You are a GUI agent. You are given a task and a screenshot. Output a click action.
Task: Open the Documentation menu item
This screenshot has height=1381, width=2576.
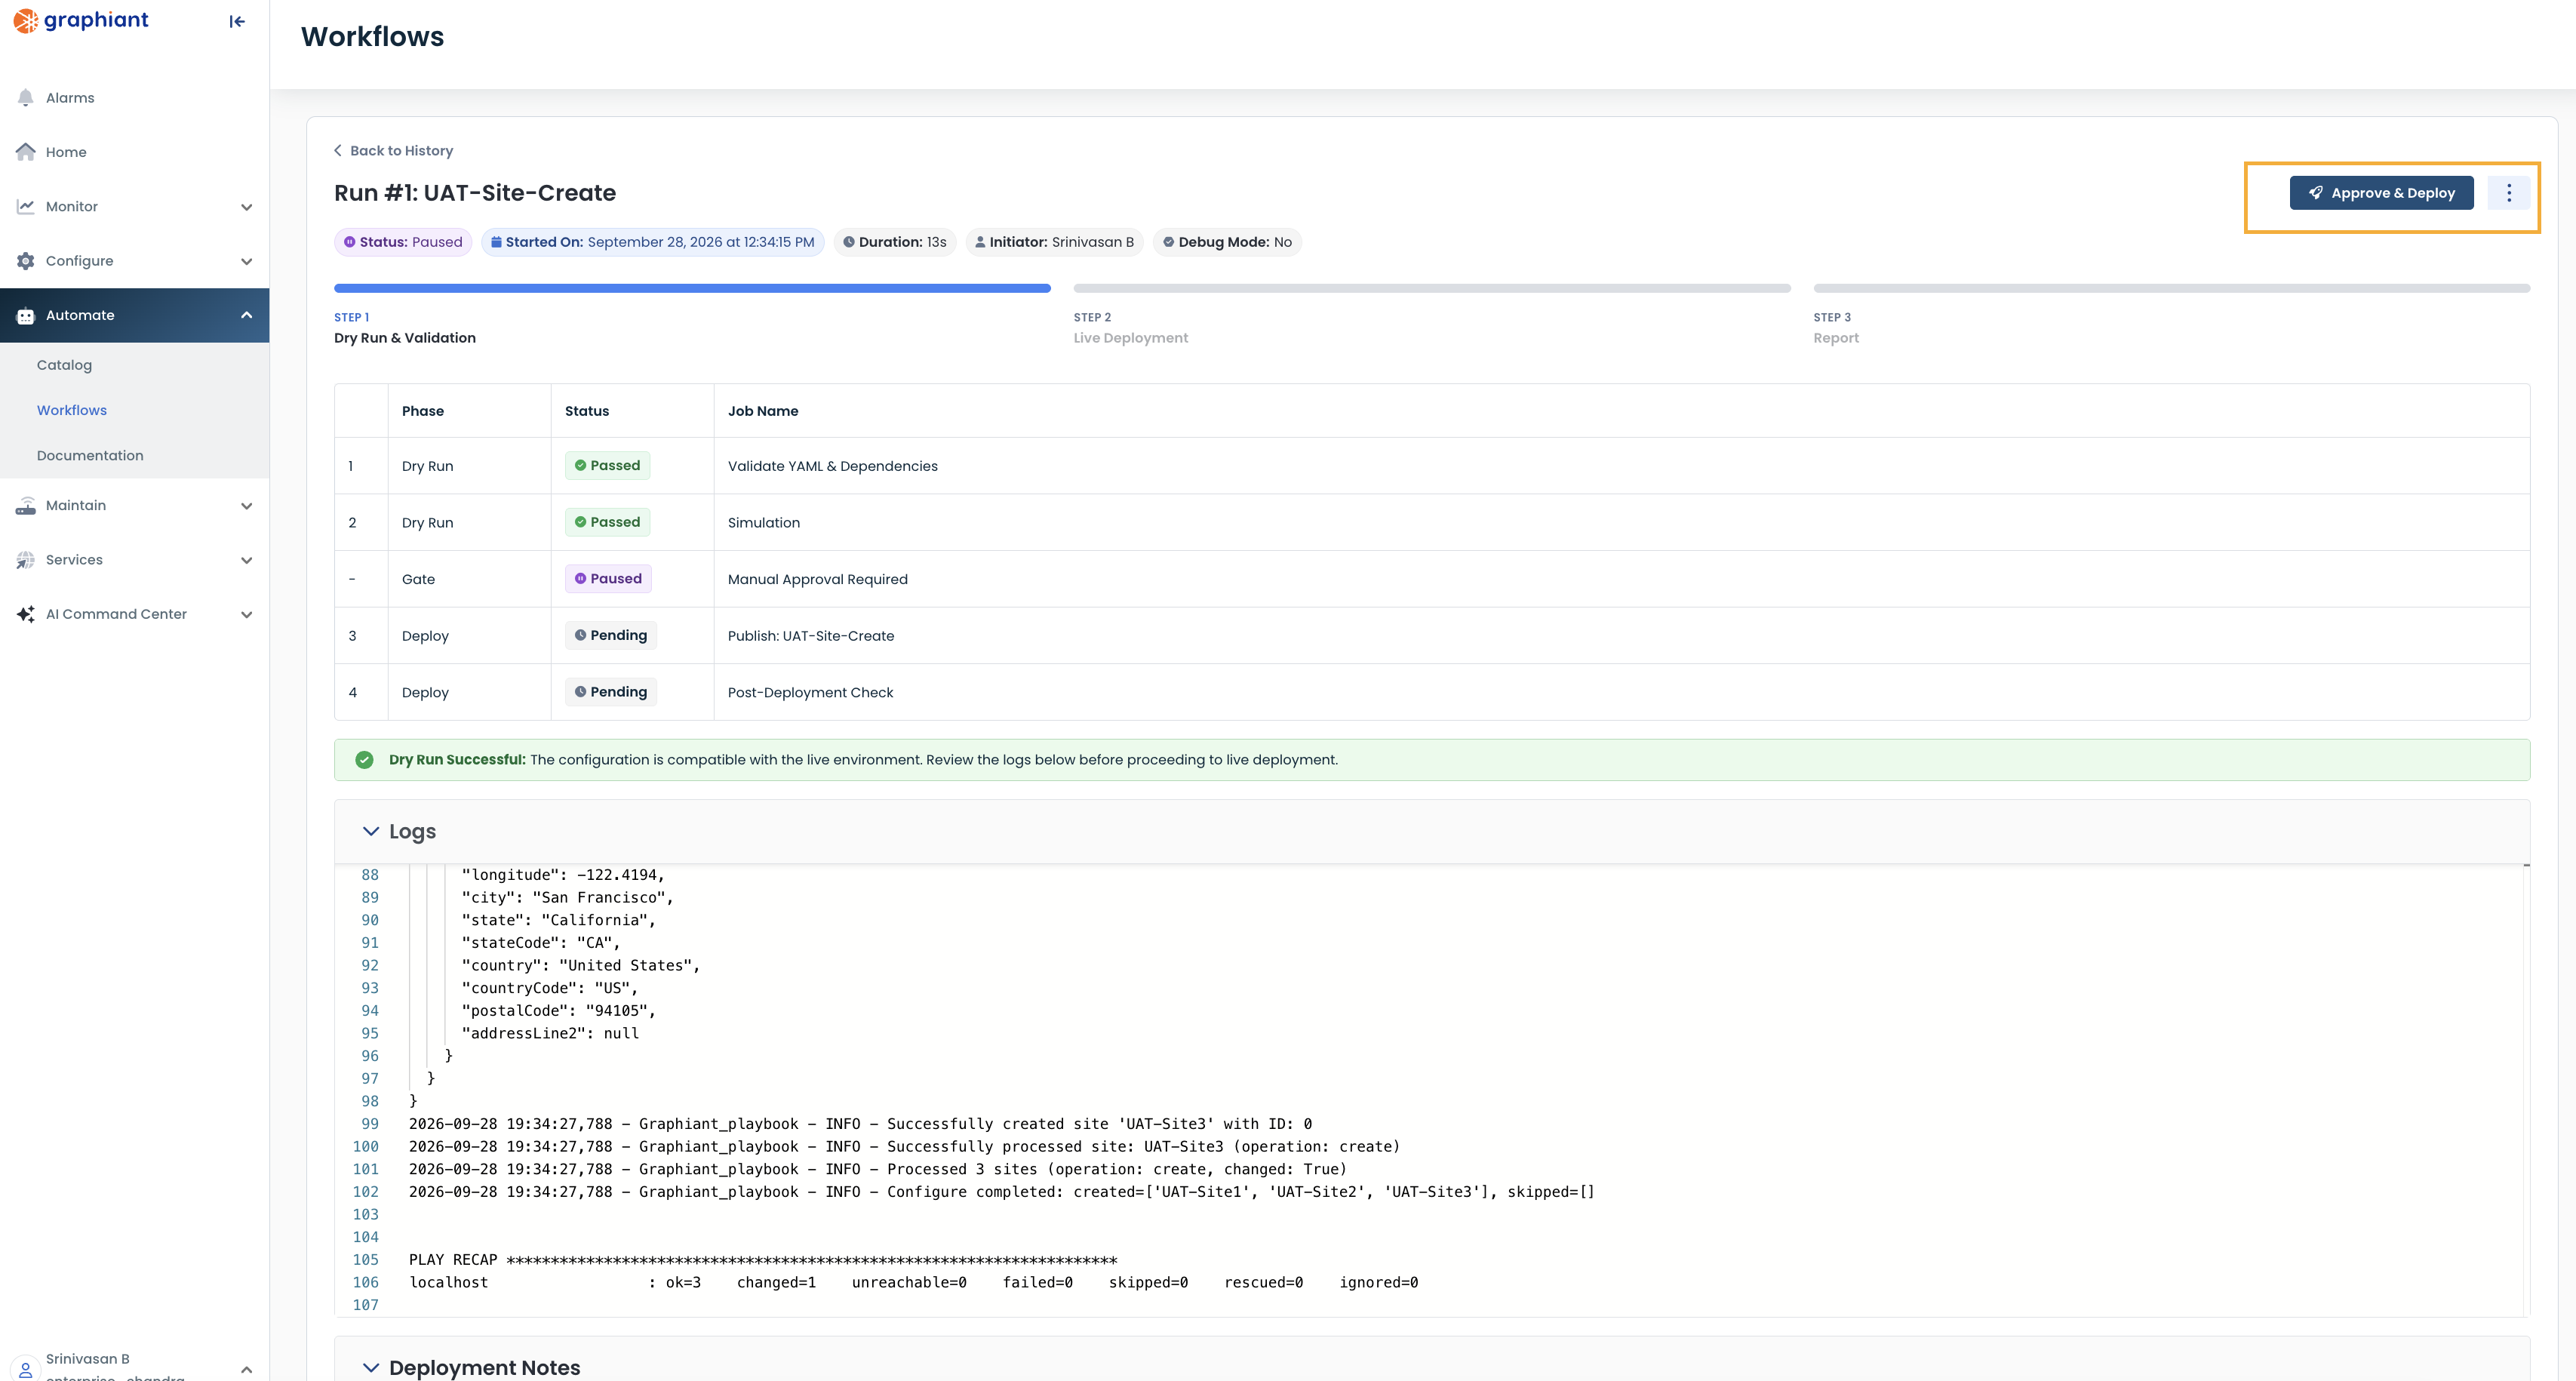click(x=90, y=455)
